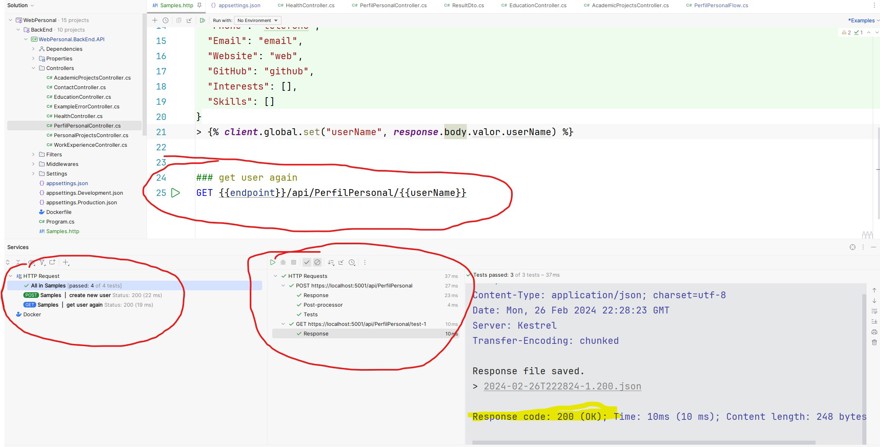This screenshot has height=447, width=880.
Task: Stop the running test session
Action: [294, 262]
